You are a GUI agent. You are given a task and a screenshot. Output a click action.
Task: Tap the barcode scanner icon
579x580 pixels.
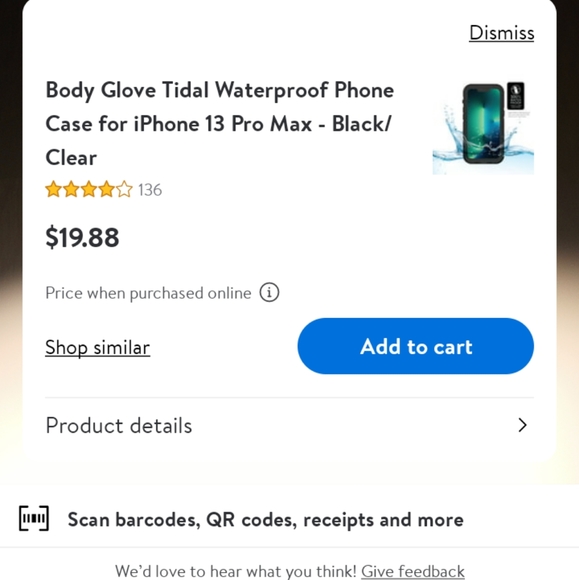click(x=34, y=518)
